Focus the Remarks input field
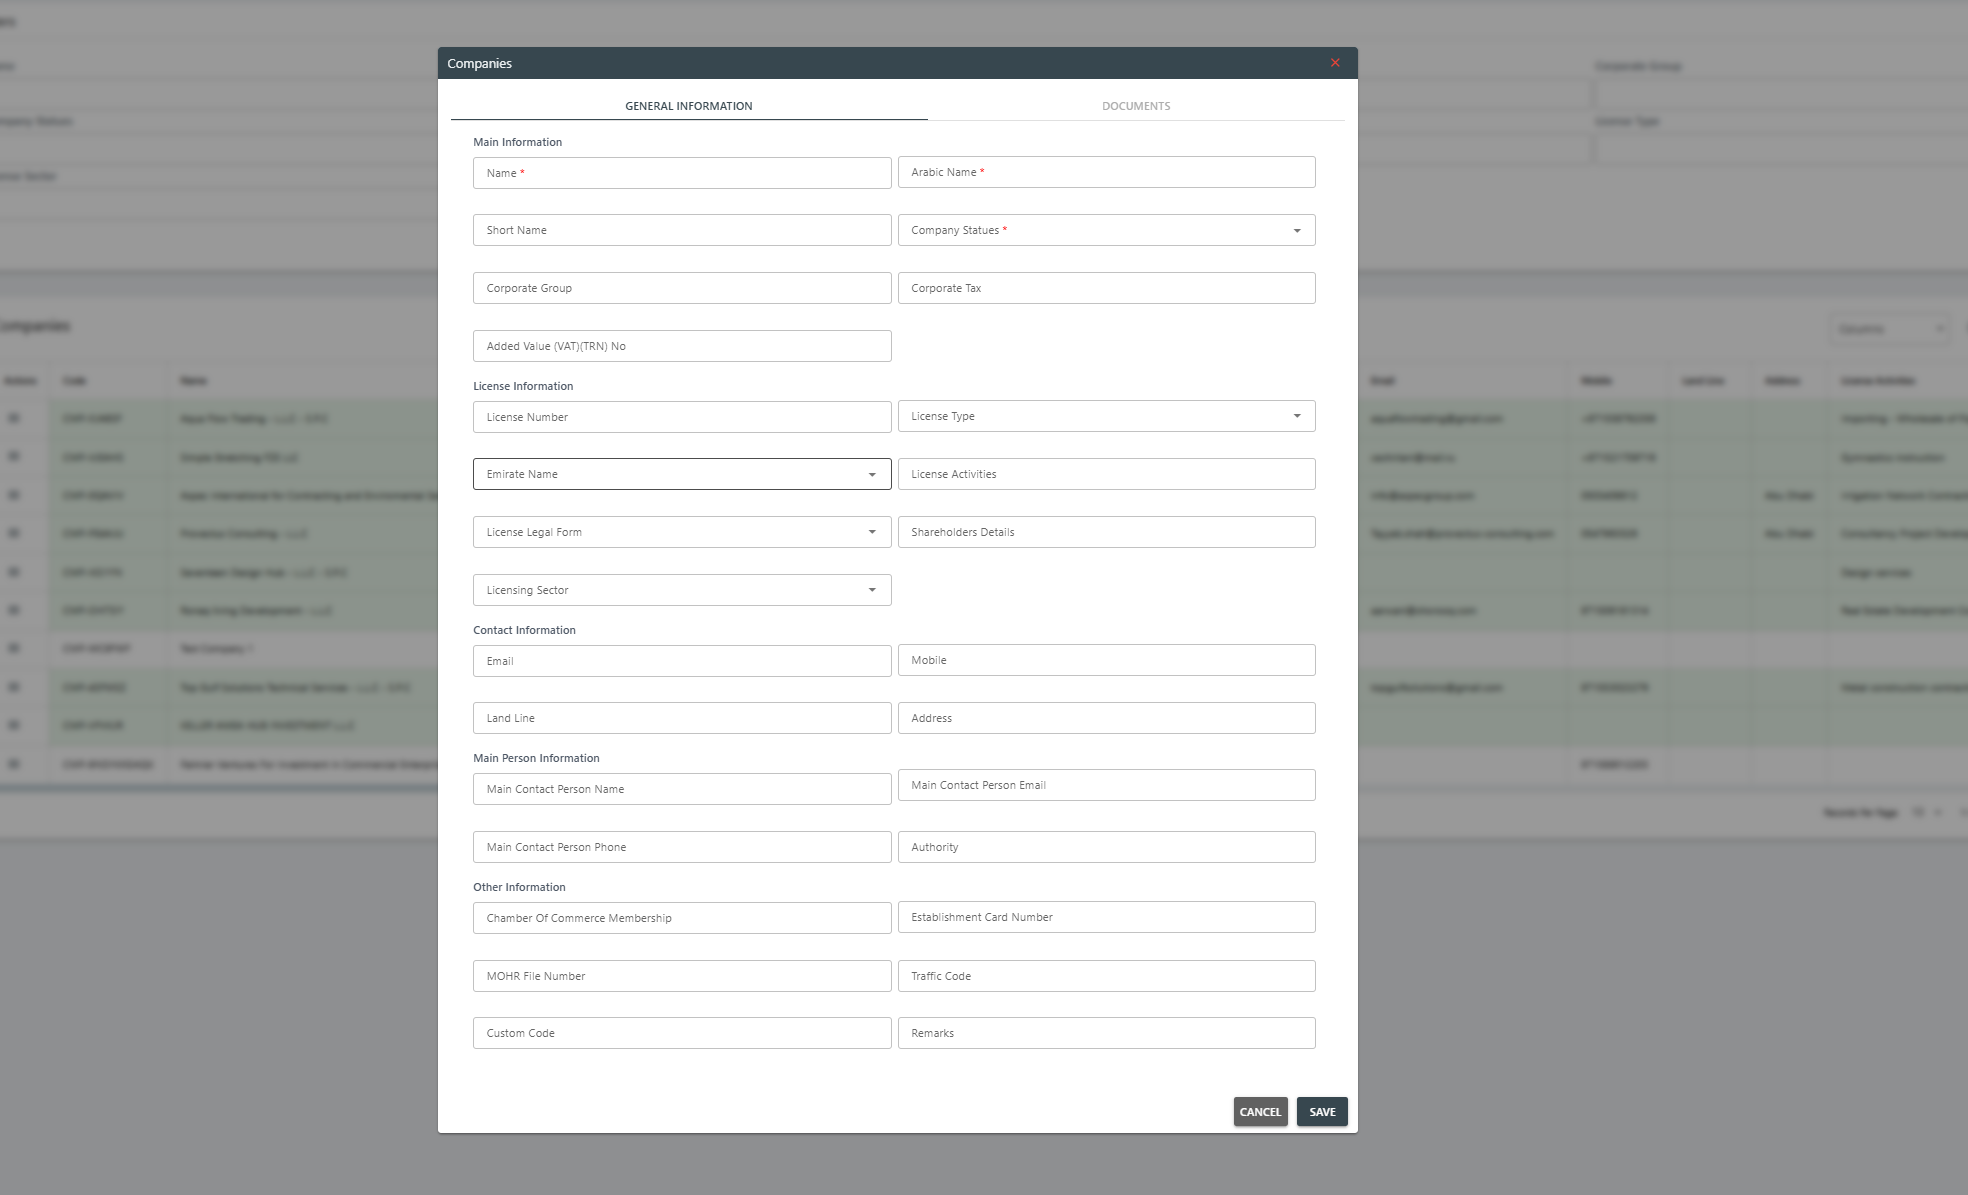This screenshot has height=1195, width=1968. (x=1106, y=1033)
